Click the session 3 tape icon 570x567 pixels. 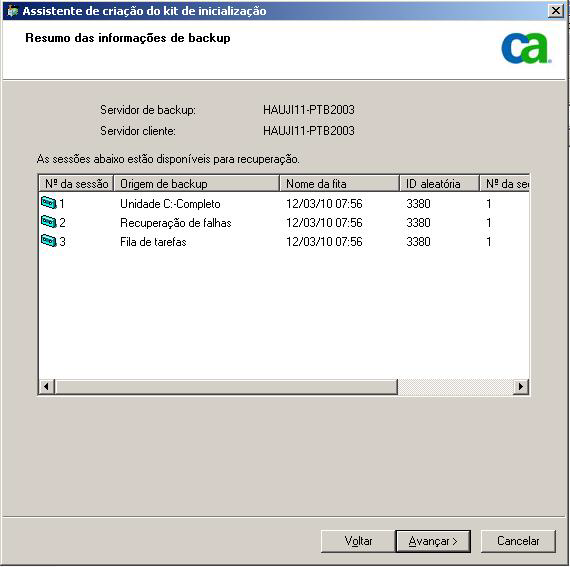49,241
